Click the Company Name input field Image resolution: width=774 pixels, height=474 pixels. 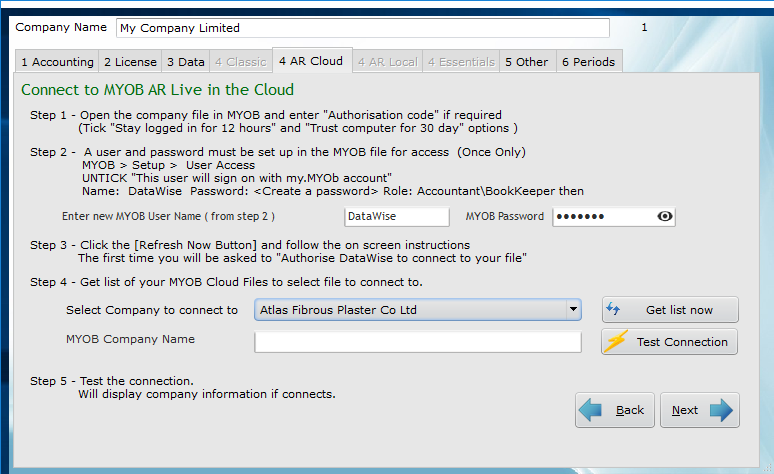363,28
